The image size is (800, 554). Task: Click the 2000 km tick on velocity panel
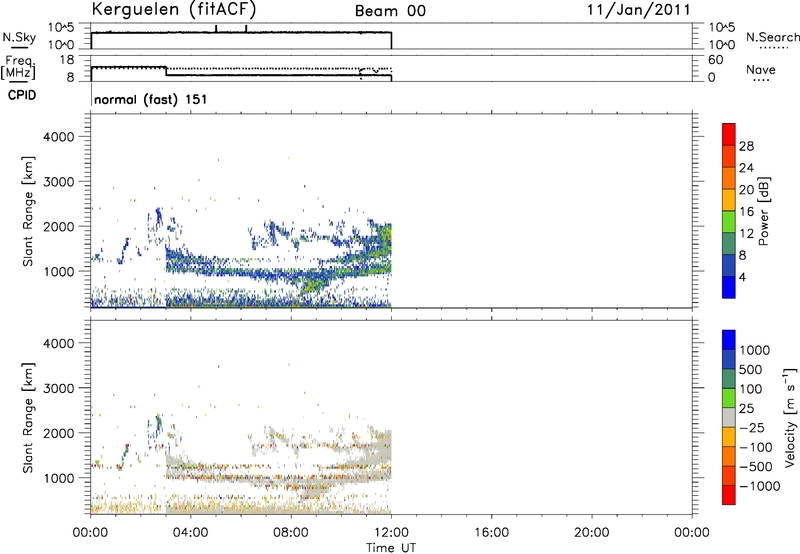pyautogui.click(x=59, y=433)
